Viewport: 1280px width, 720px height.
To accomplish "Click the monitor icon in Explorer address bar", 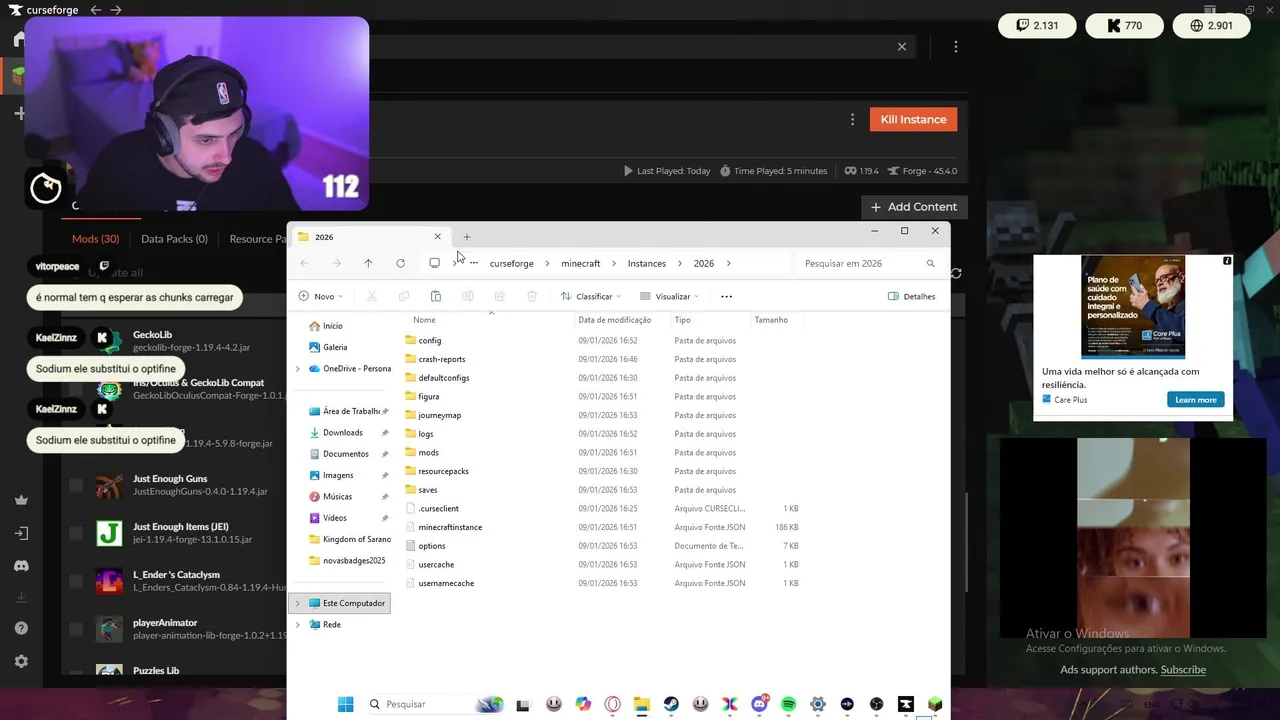I will tap(434, 263).
